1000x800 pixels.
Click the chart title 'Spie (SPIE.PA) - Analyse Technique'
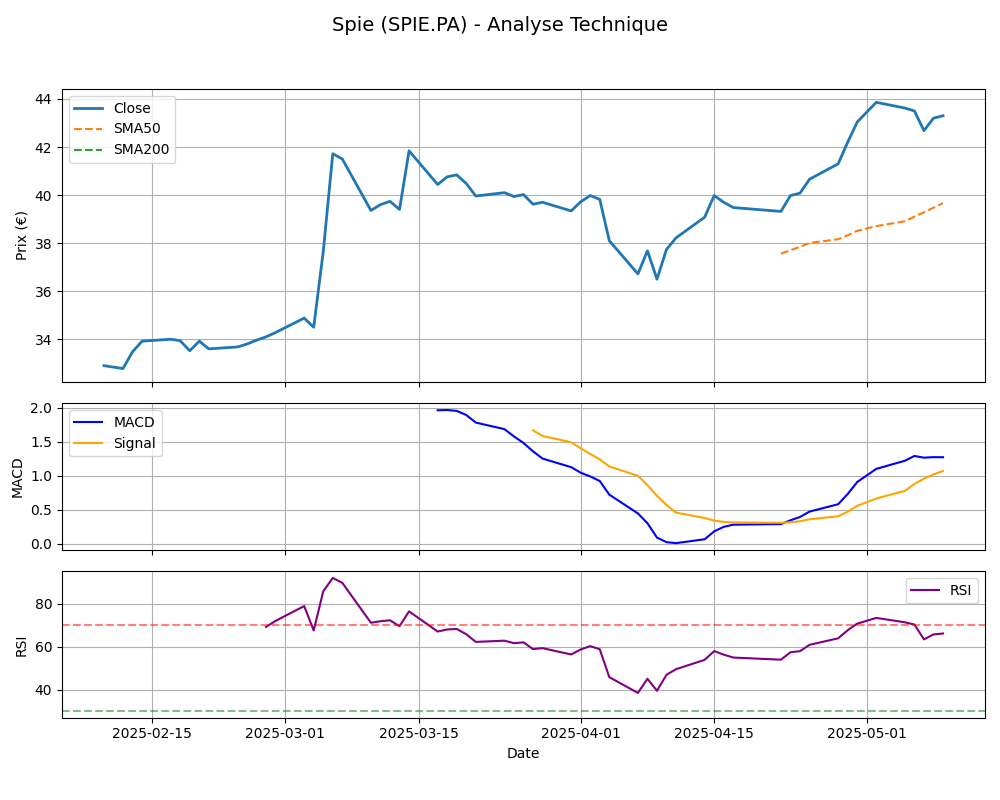click(499, 24)
